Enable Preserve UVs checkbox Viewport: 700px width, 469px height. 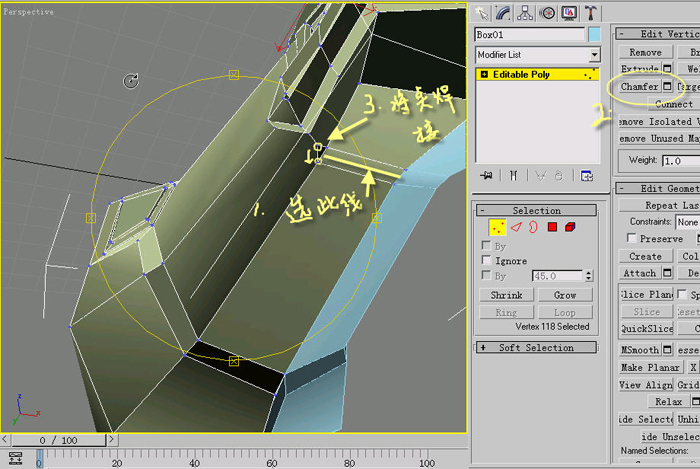(x=632, y=238)
